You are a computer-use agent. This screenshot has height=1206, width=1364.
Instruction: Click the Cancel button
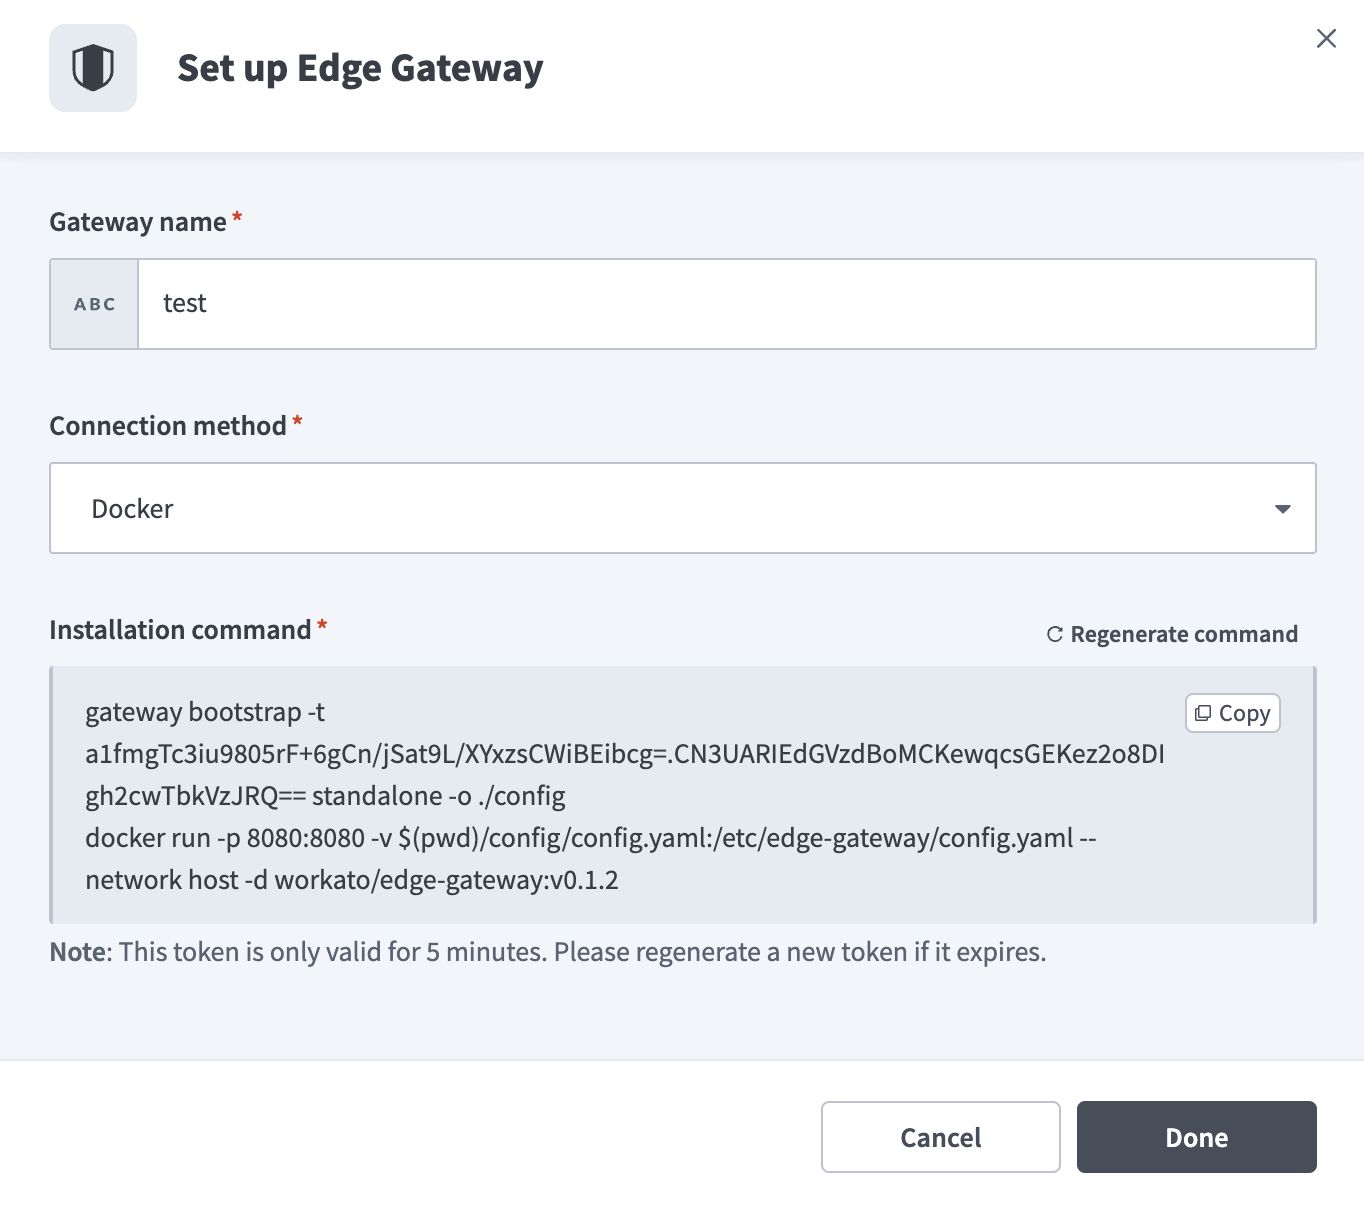(939, 1137)
